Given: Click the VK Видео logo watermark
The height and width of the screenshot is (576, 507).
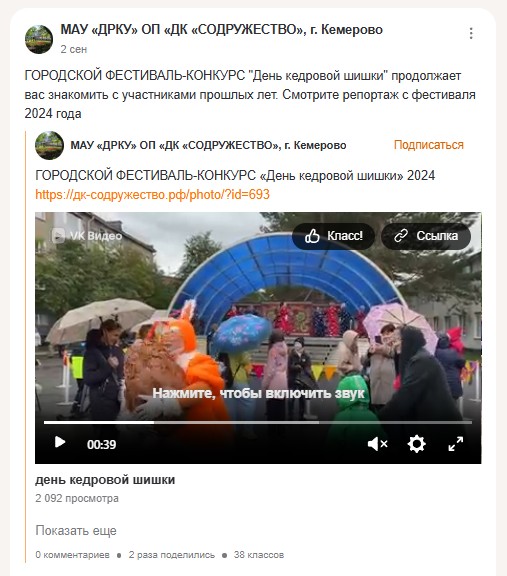Looking at the screenshot, I should (x=87, y=236).
